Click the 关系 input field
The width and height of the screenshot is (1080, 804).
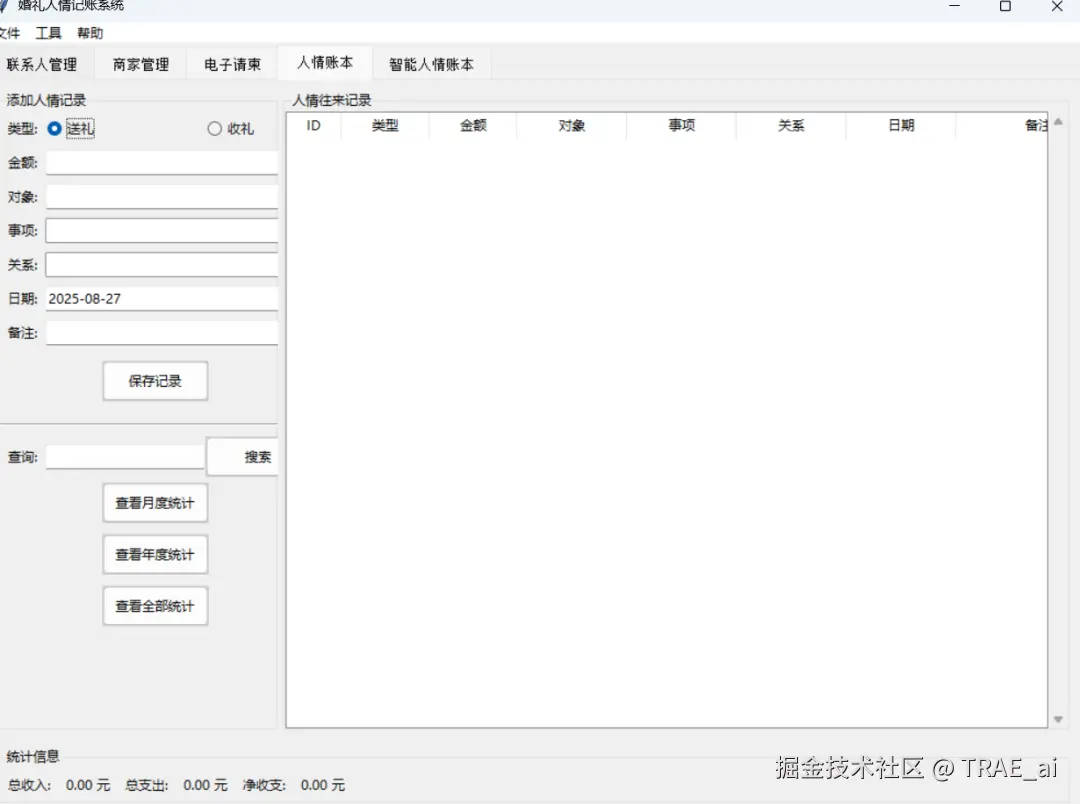tap(162, 265)
